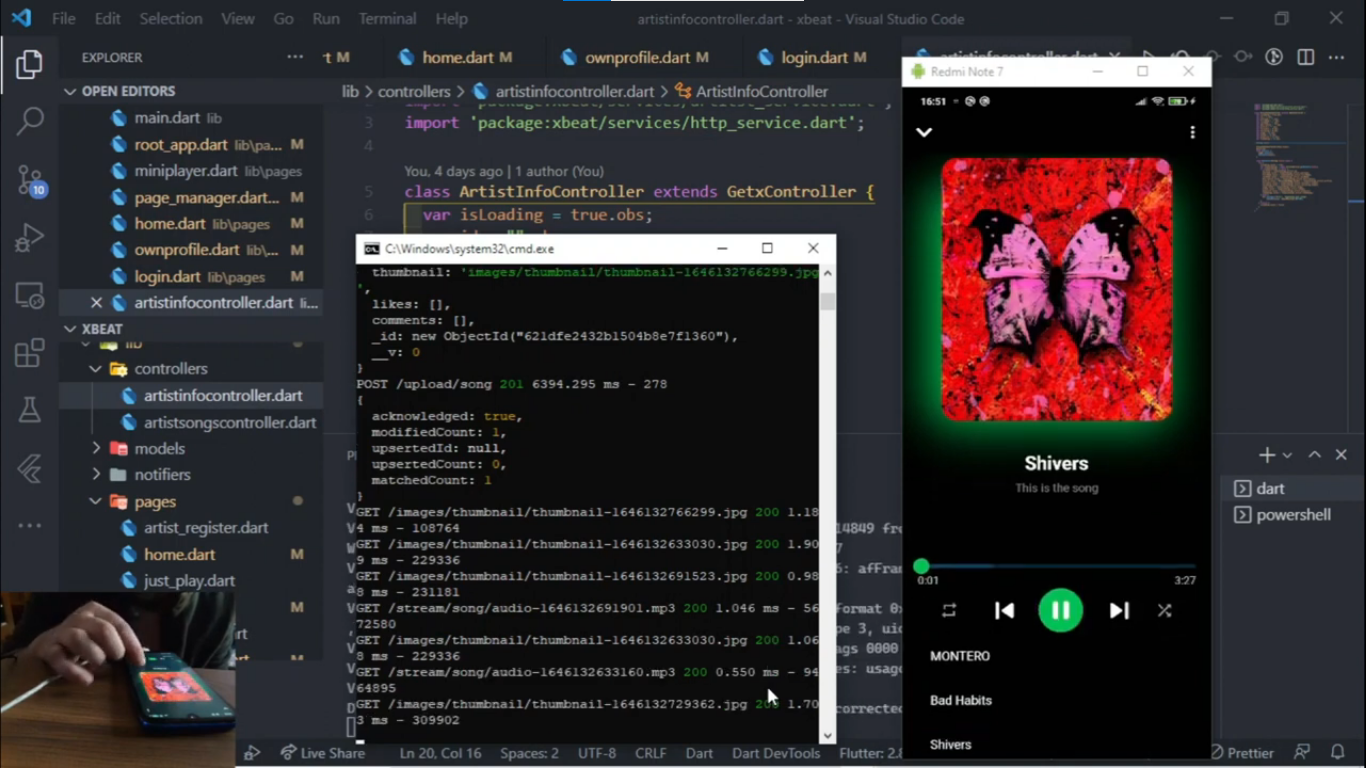Screen dimensions: 1366x768
Task: Open the Search view in activity bar
Action: coord(29,121)
